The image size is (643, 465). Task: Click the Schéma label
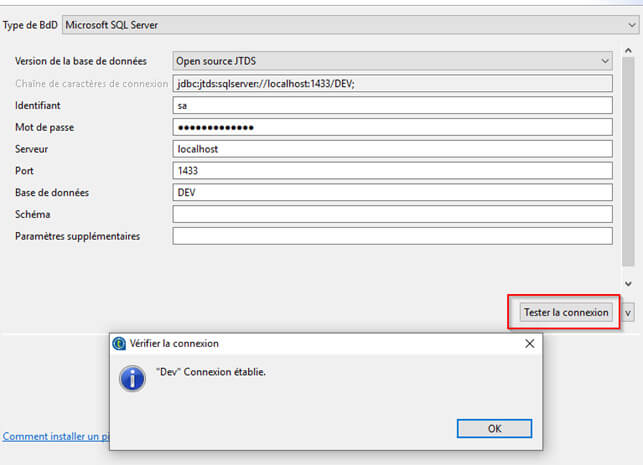33,214
